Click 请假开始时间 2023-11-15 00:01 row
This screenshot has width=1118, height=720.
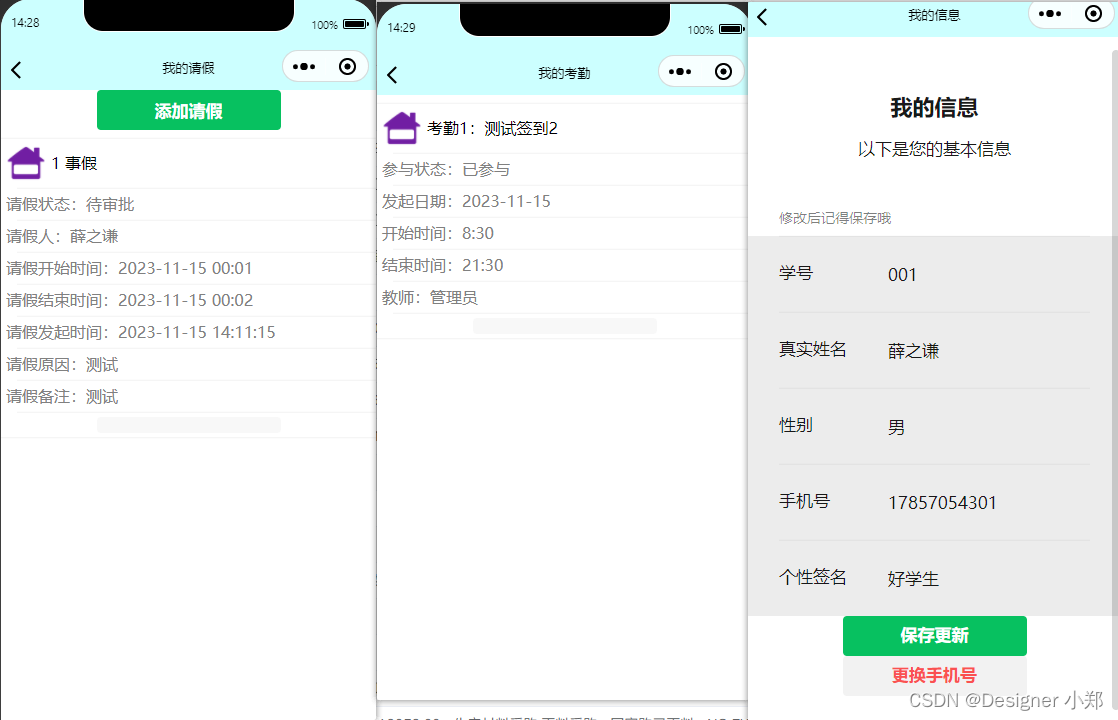coord(188,269)
